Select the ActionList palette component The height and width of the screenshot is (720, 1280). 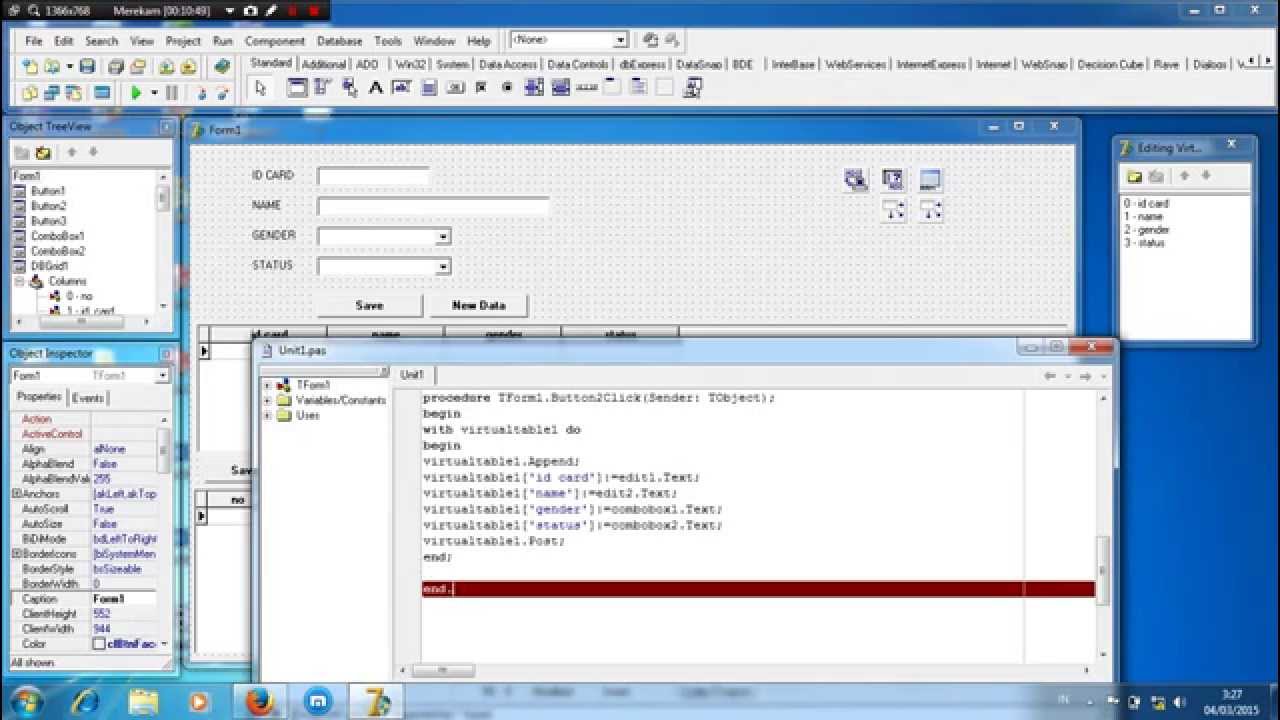(692, 88)
